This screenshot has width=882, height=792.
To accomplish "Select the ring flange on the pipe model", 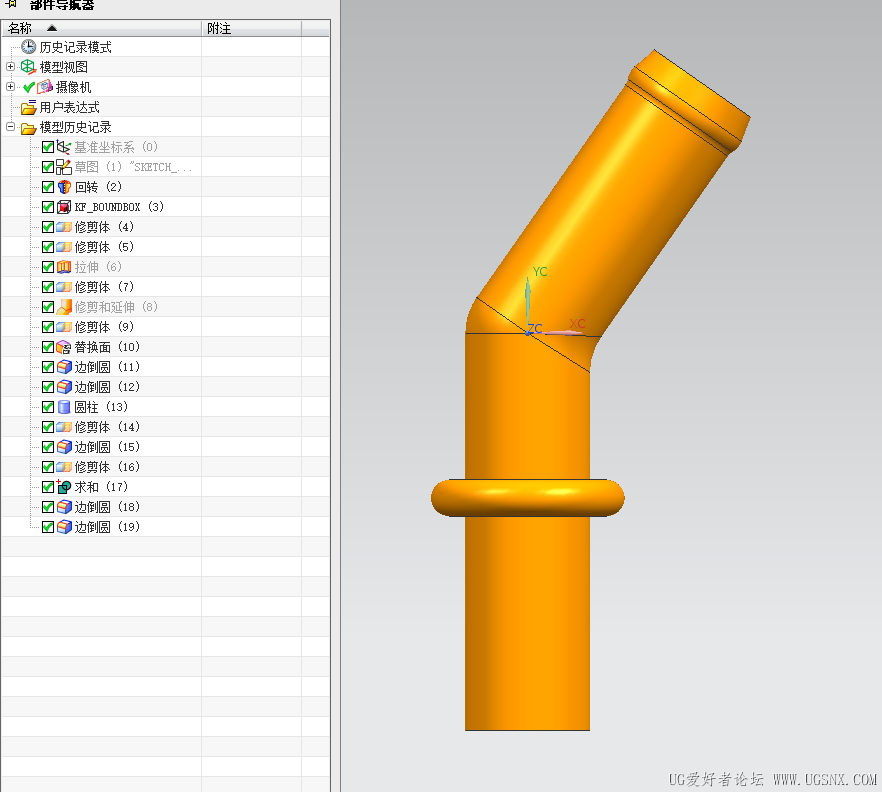I will click(528, 498).
